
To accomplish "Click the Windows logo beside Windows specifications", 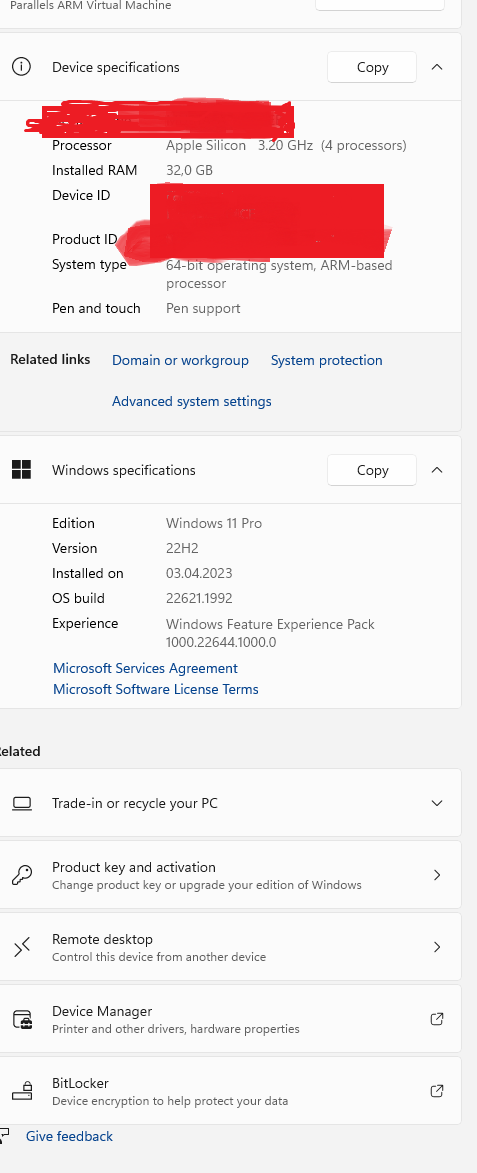I will [x=22, y=470].
